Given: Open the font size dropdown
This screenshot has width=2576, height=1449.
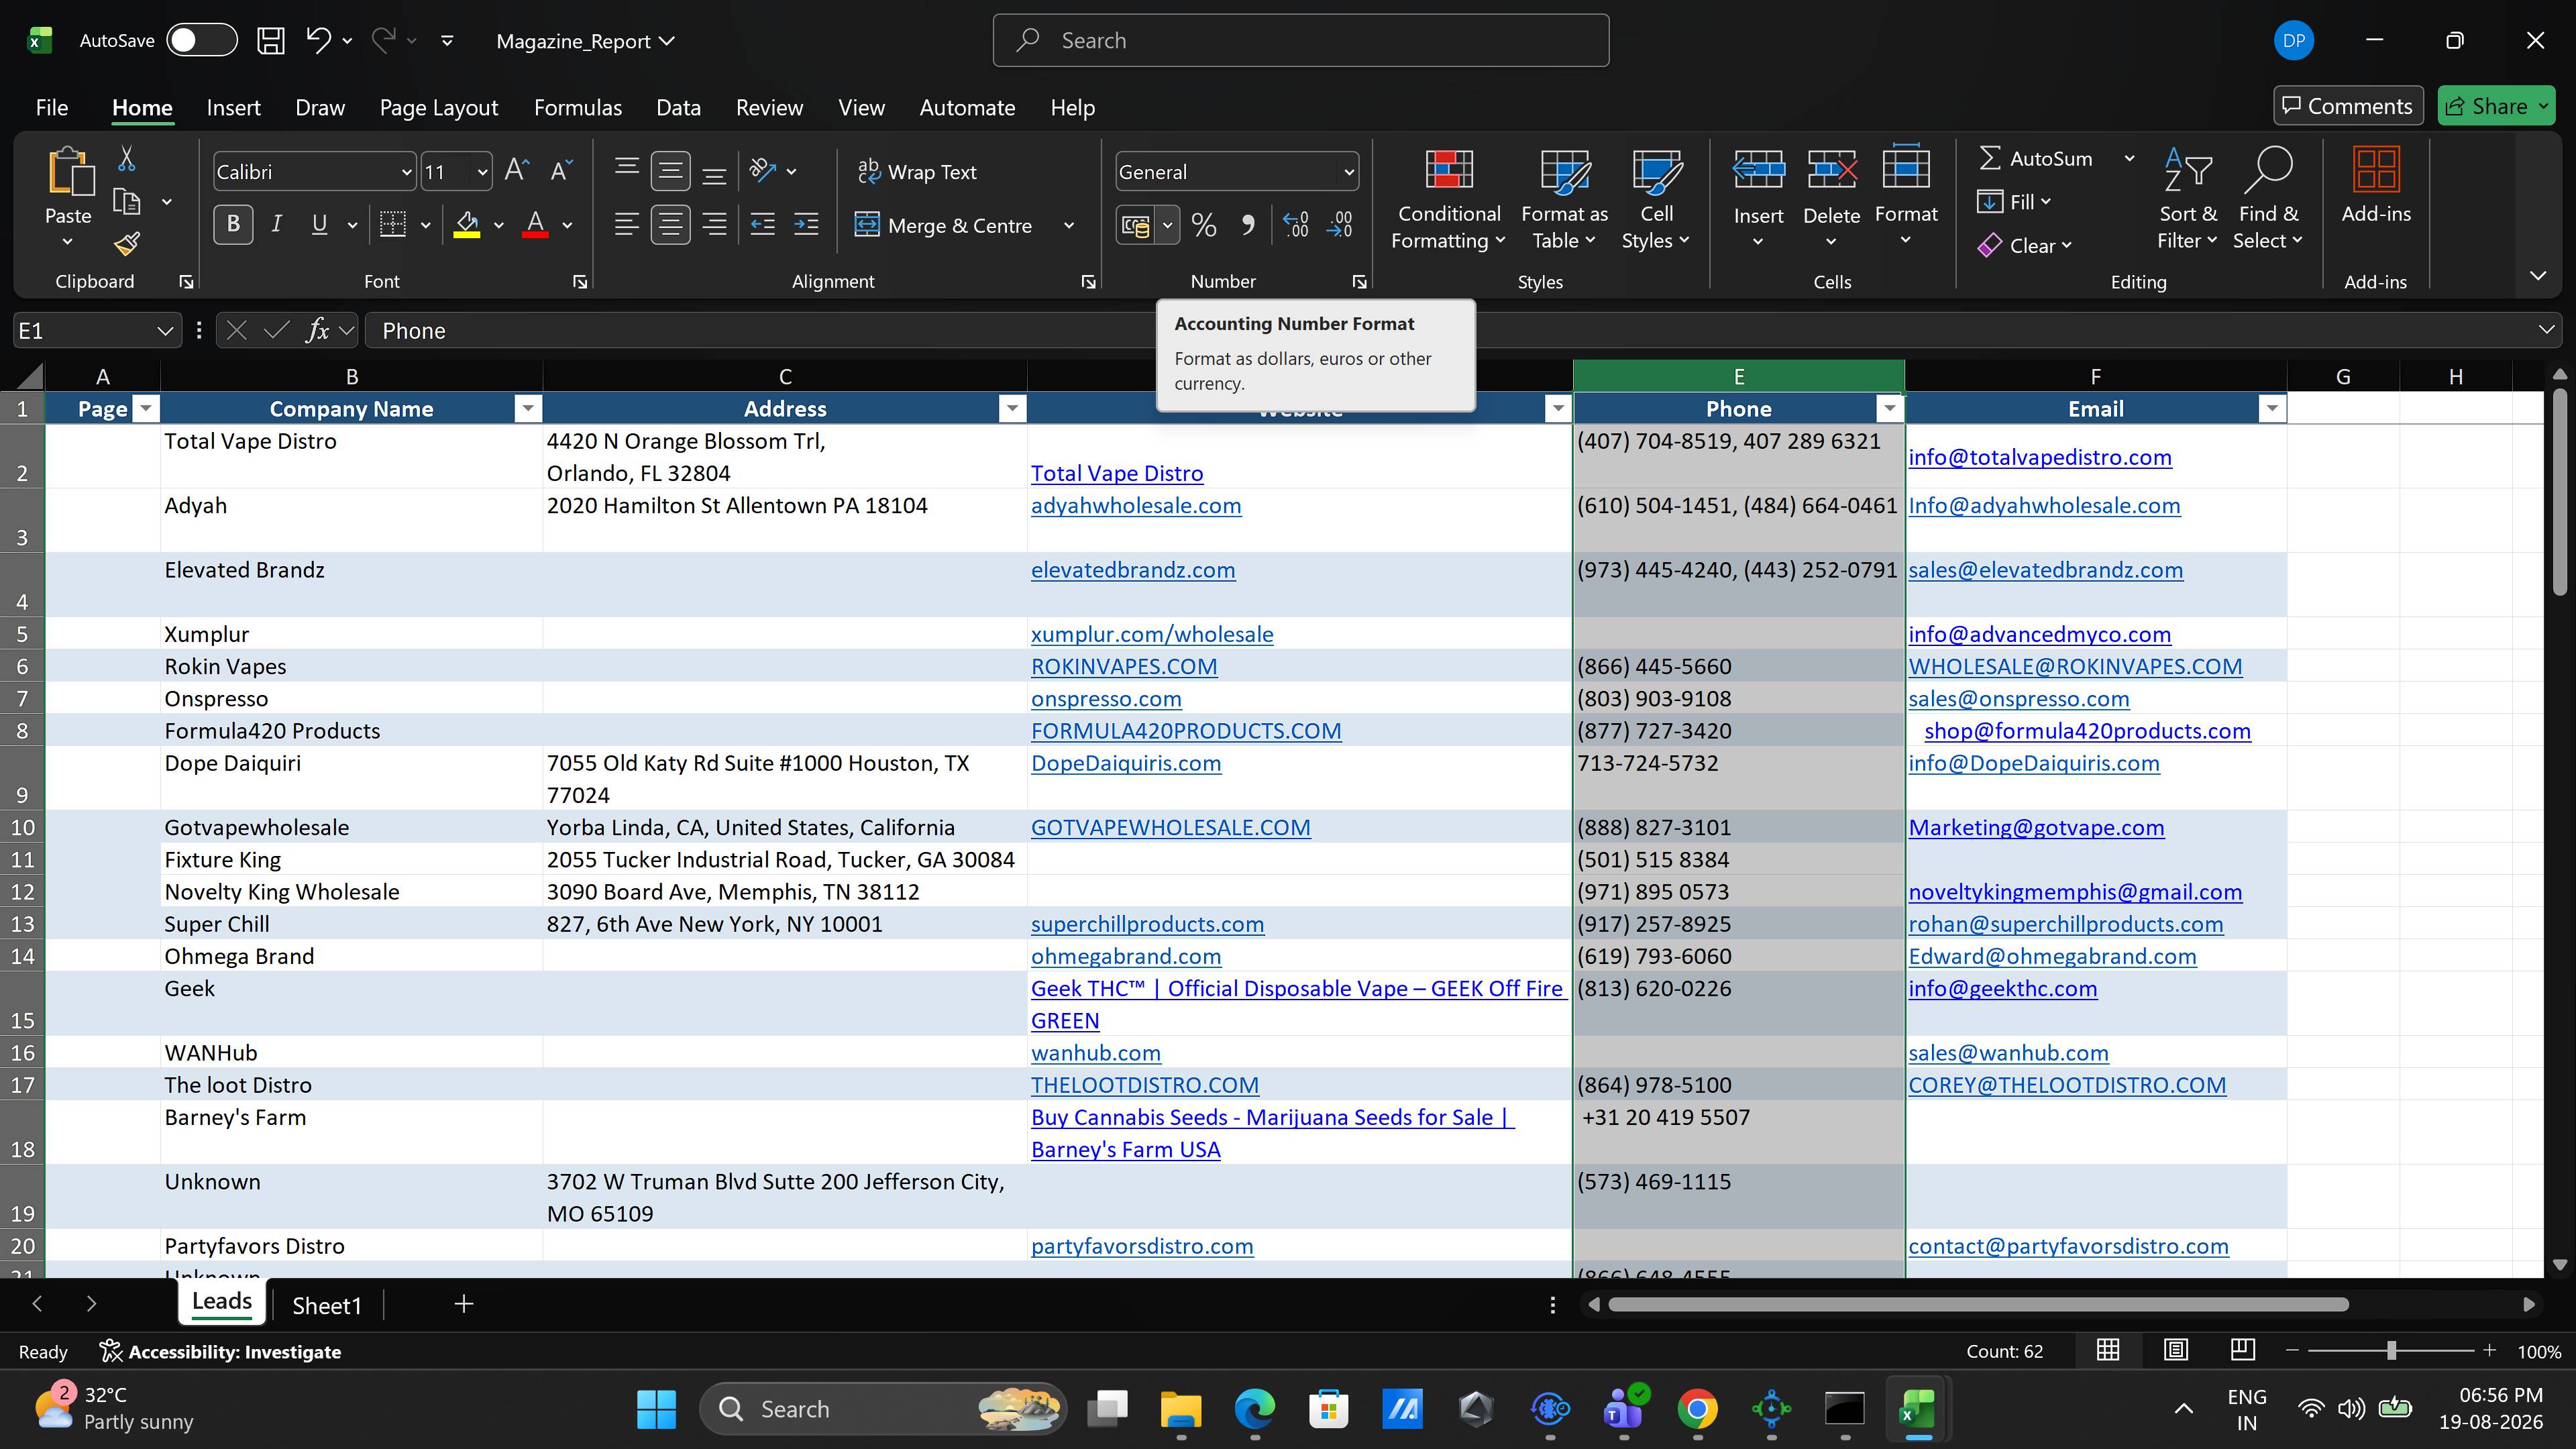Looking at the screenshot, I should (483, 172).
